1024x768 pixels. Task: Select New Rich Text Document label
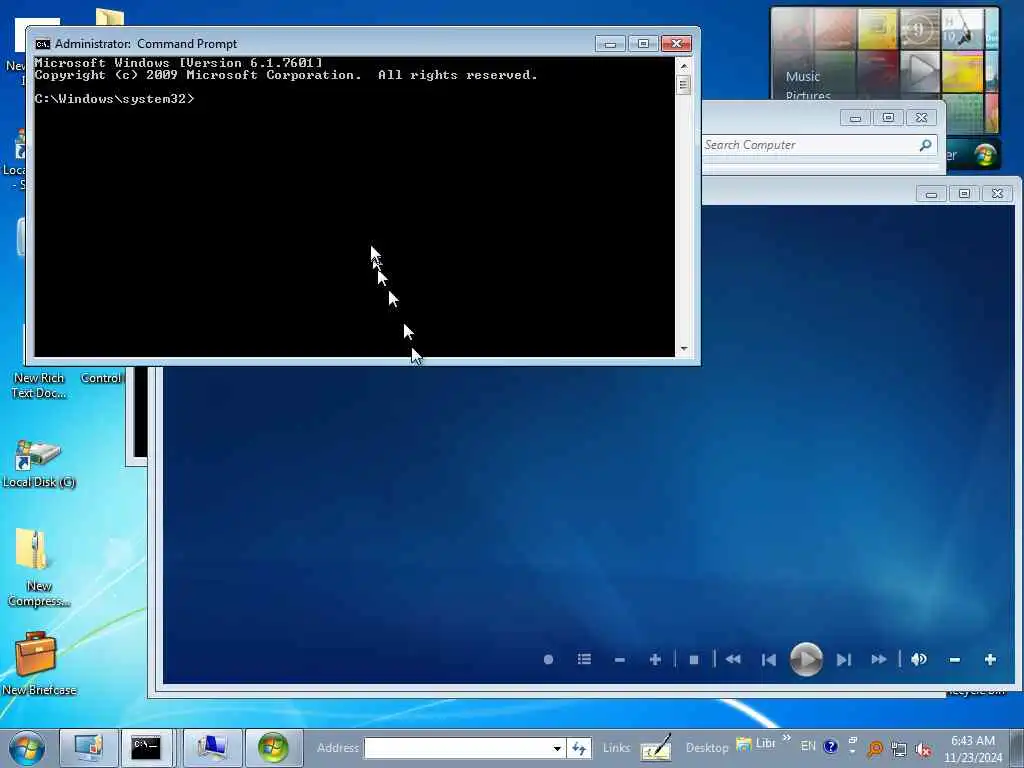click(39, 385)
